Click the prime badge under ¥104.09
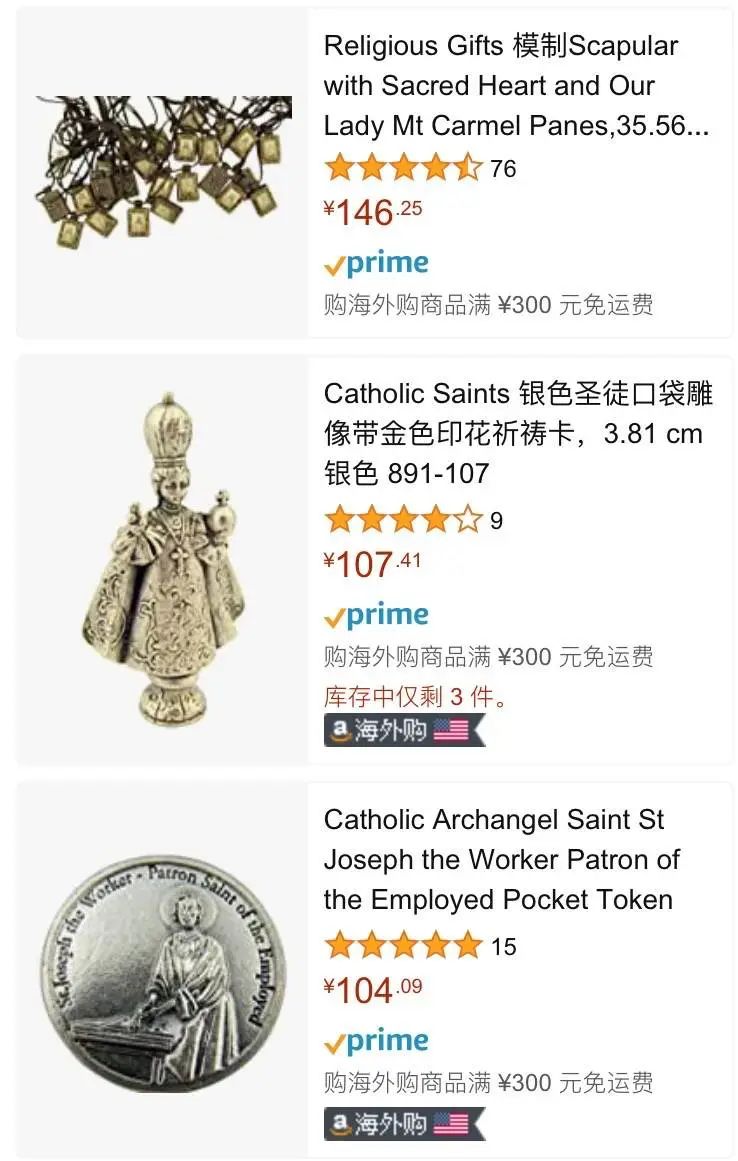Screen dimensions: 738x1161 376,1041
